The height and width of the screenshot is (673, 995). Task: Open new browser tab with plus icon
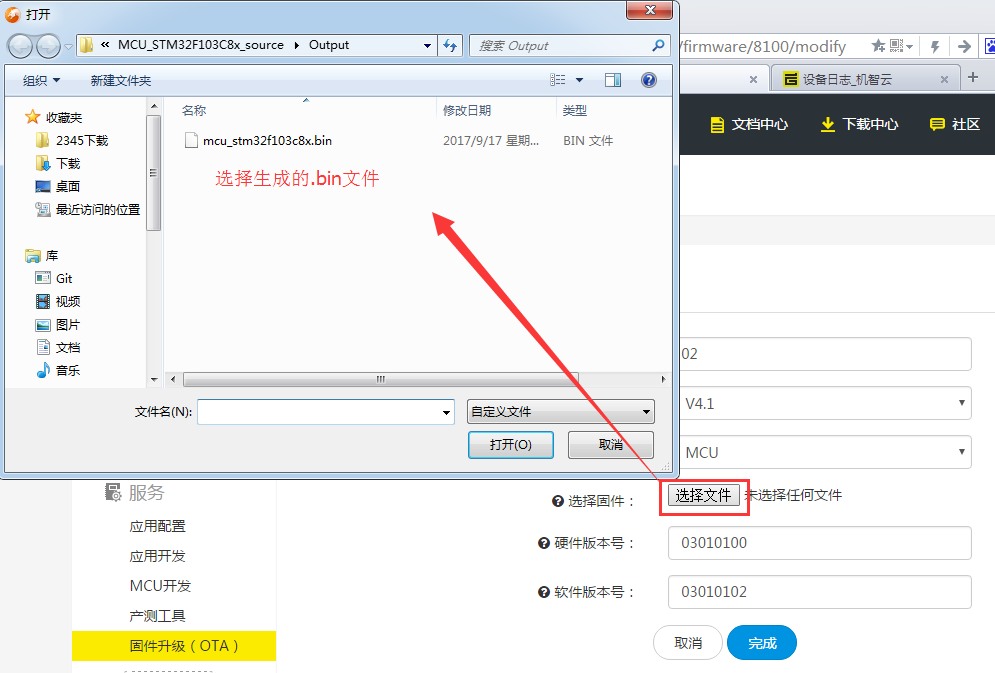click(x=973, y=78)
